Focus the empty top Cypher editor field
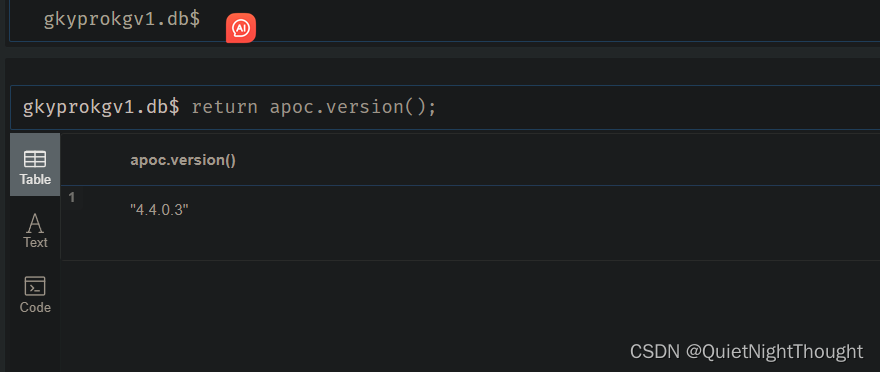This screenshot has height=372, width=880. point(444,21)
